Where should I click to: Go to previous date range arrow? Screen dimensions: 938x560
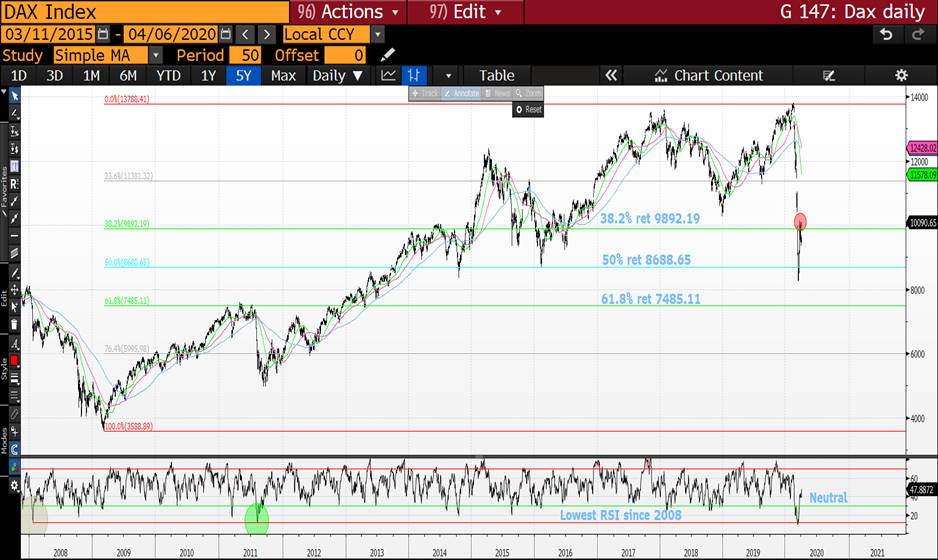coord(245,34)
